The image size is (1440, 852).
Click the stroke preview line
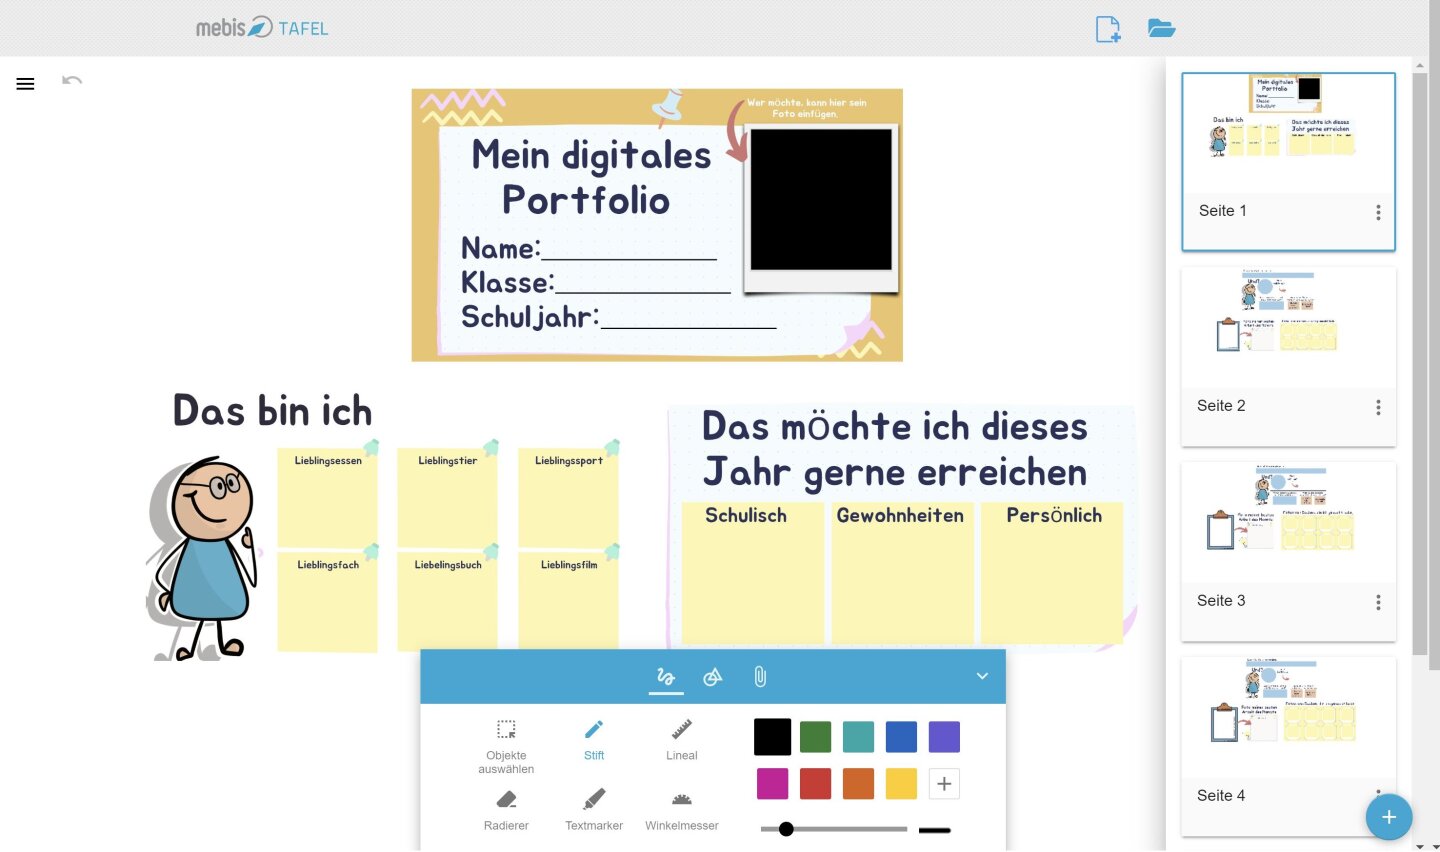coord(935,830)
